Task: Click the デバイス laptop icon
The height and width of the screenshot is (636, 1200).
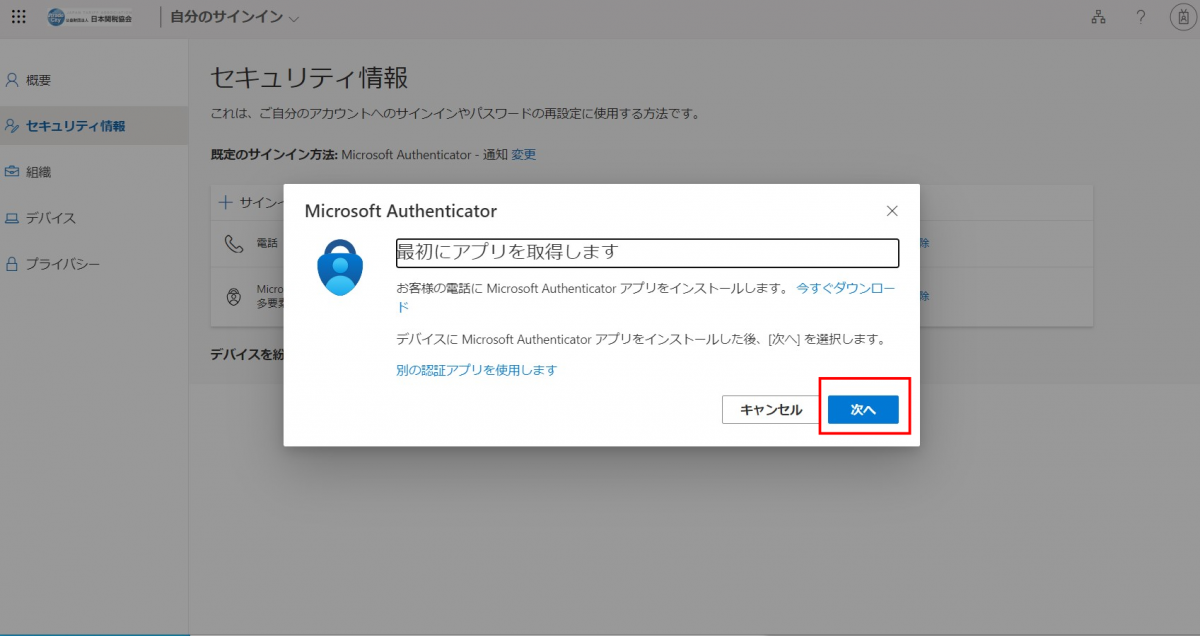Action: coord(12,218)
